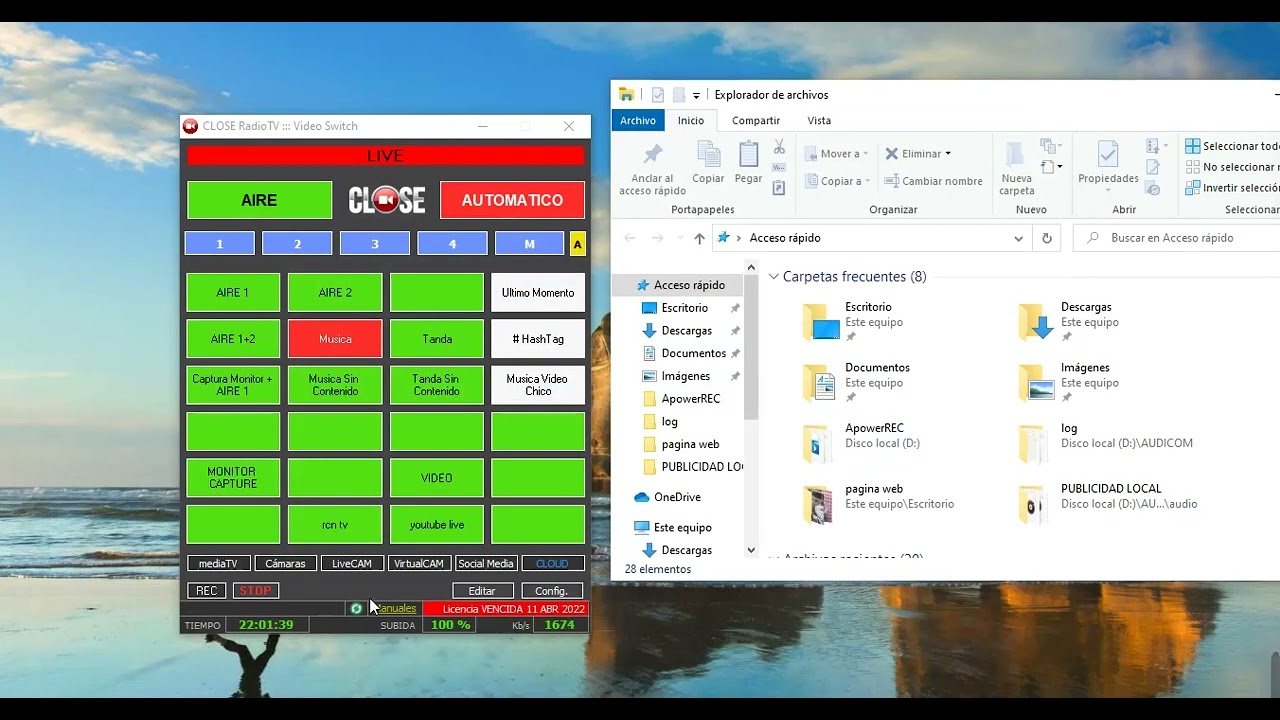Screen dimensions: 1280x720
Task: Click the Pegar clipboard icon
Action: pos(748,154)
